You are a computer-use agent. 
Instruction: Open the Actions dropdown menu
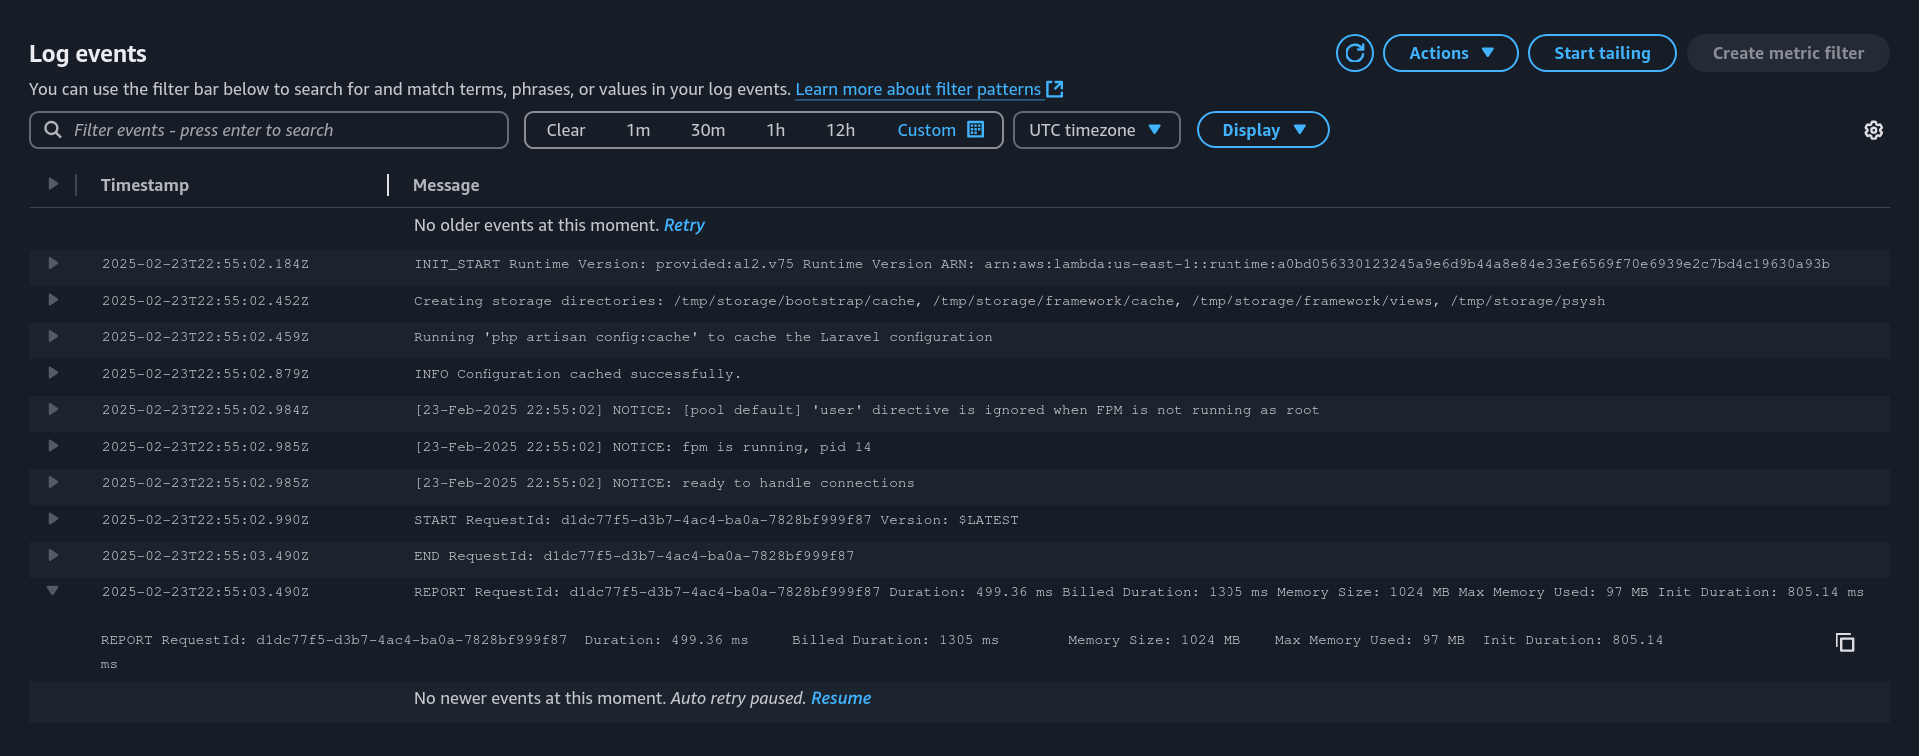1450,53
